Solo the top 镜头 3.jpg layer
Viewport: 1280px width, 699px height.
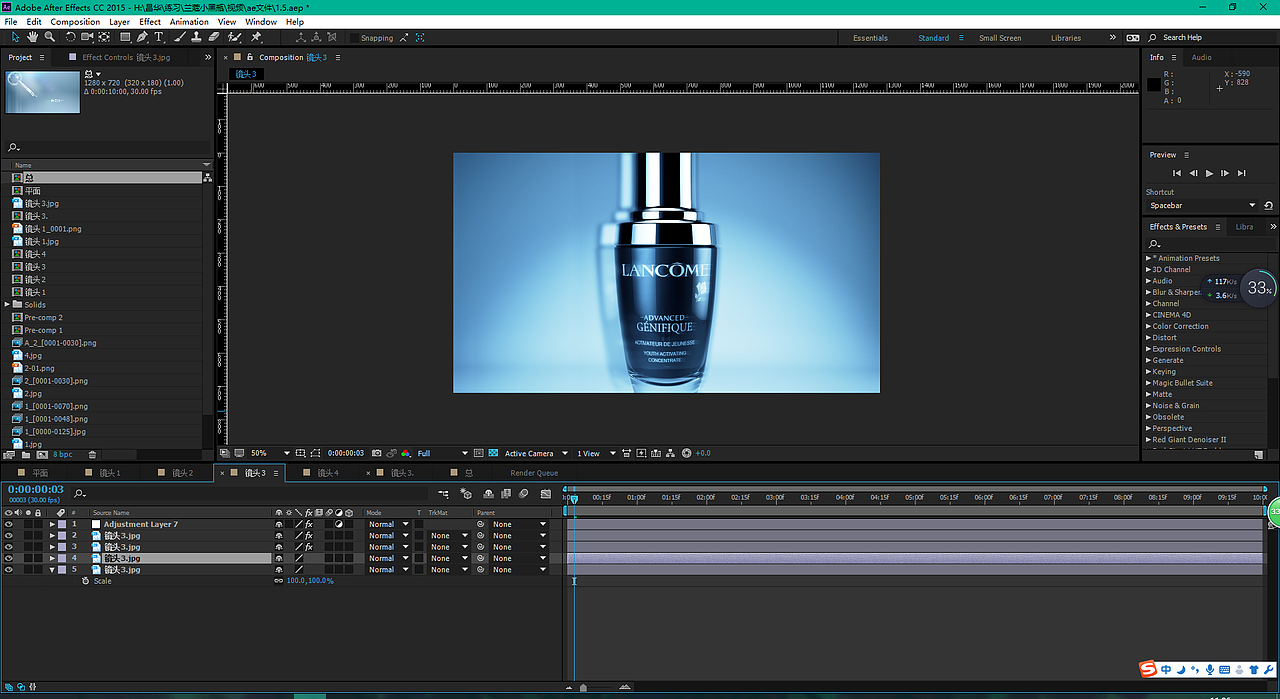[29, 535]
